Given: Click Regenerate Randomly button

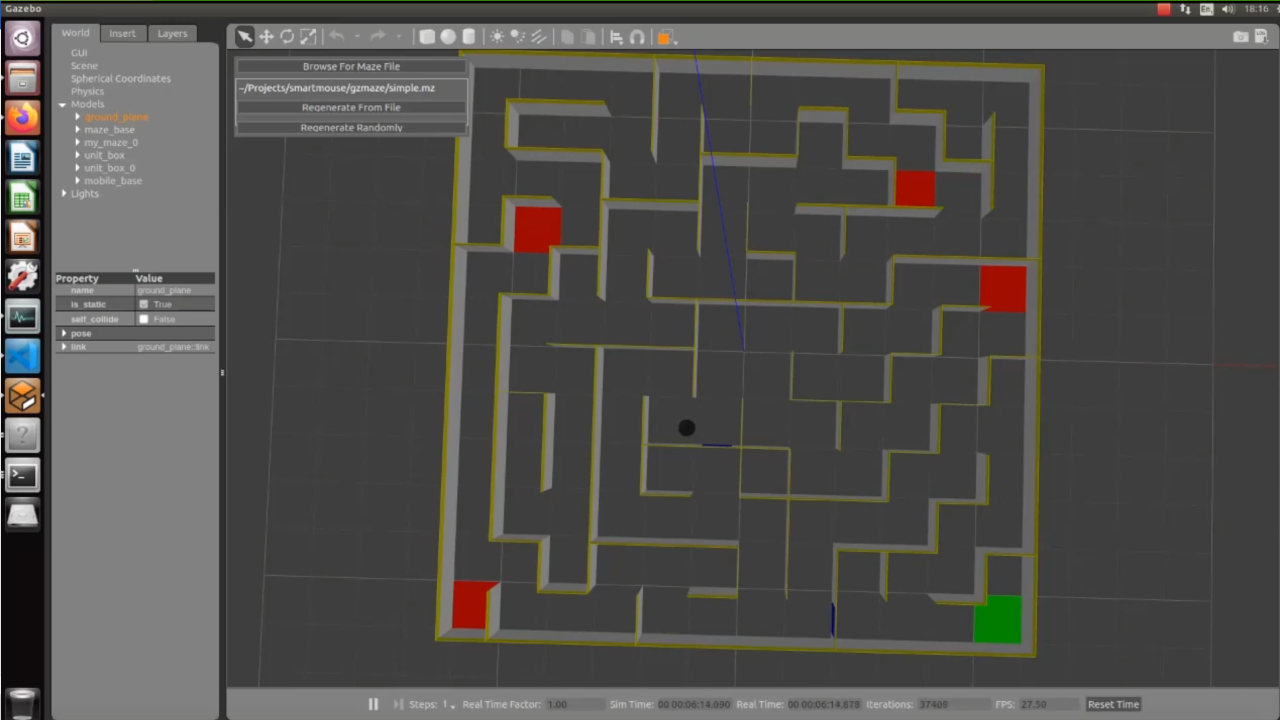Looking at the screenshot, I should [351, 127].
